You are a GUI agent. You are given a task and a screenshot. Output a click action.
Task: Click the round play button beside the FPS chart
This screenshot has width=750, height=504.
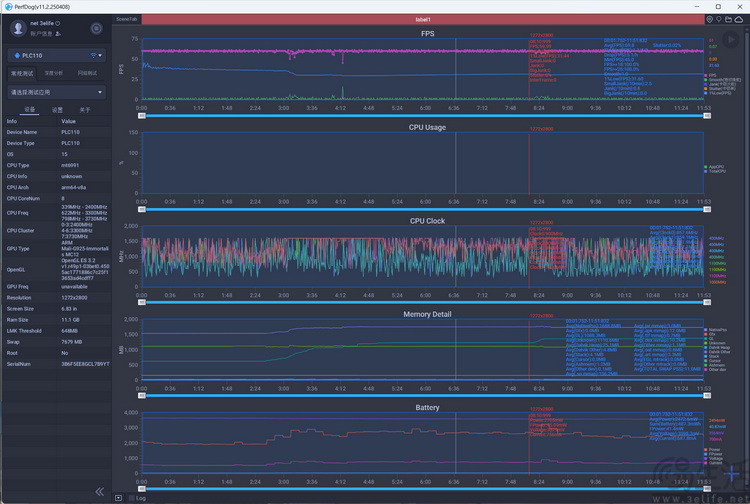coord(730,40)
